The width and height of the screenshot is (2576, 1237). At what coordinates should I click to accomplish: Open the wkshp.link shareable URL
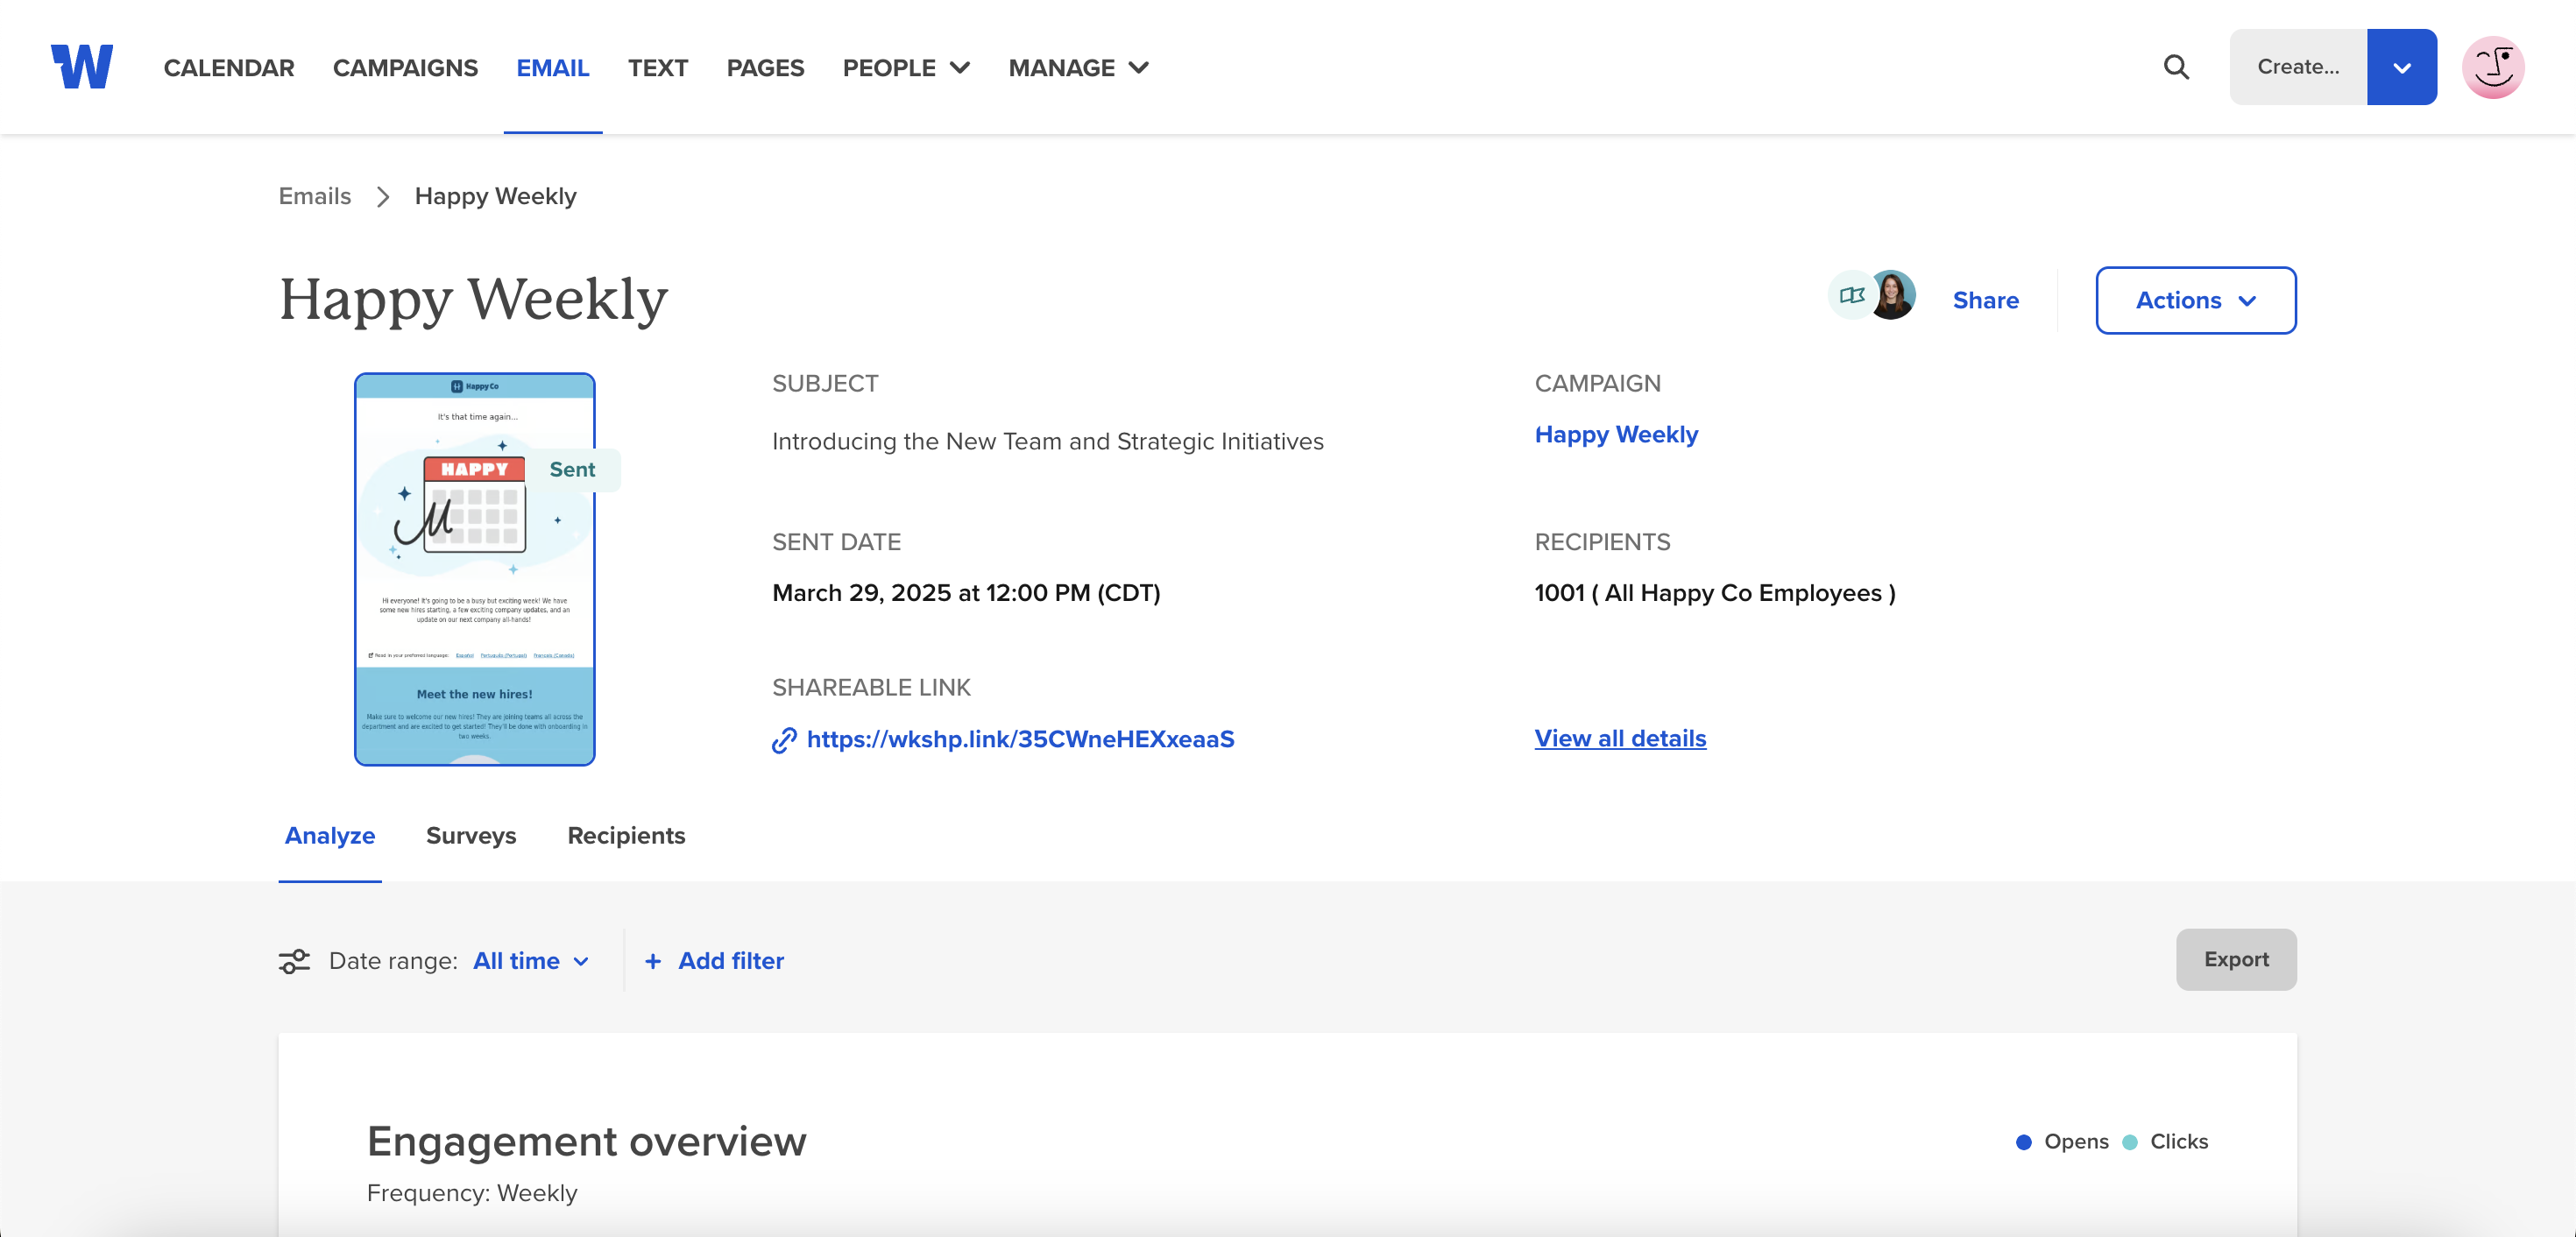click(1020, 740)
